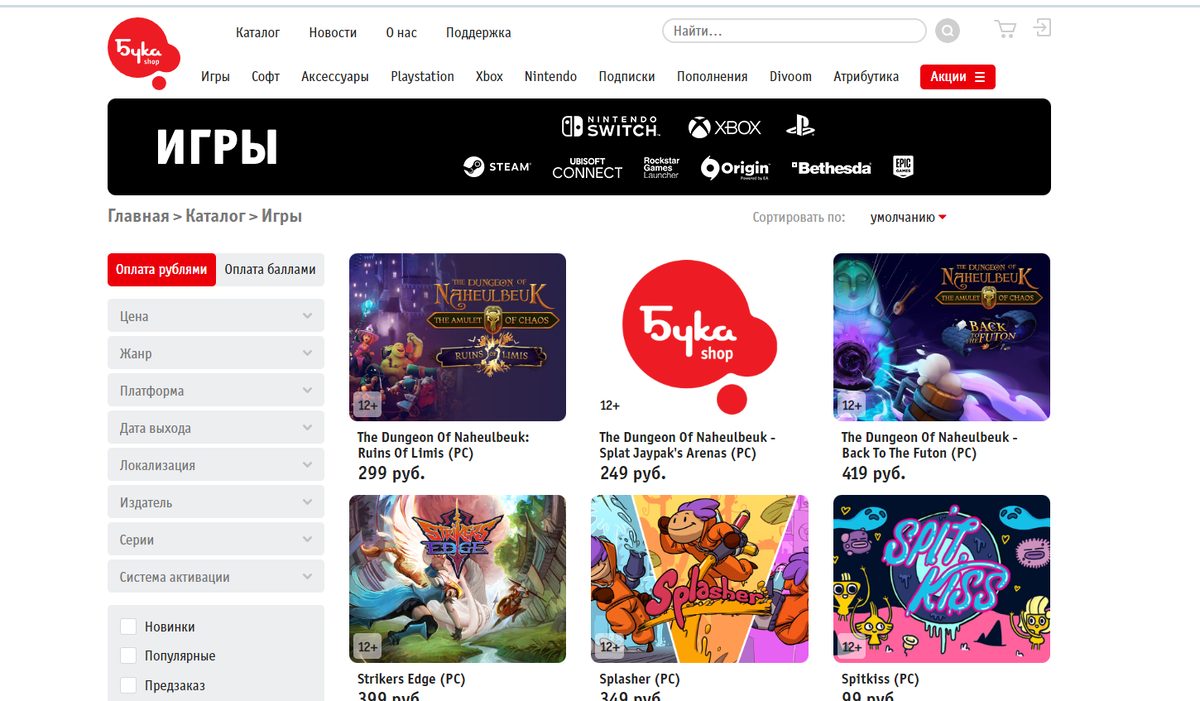Go to the Пополнения category
The width and height of the screenshot is (1200, 701).
click(x=712, y=76)
